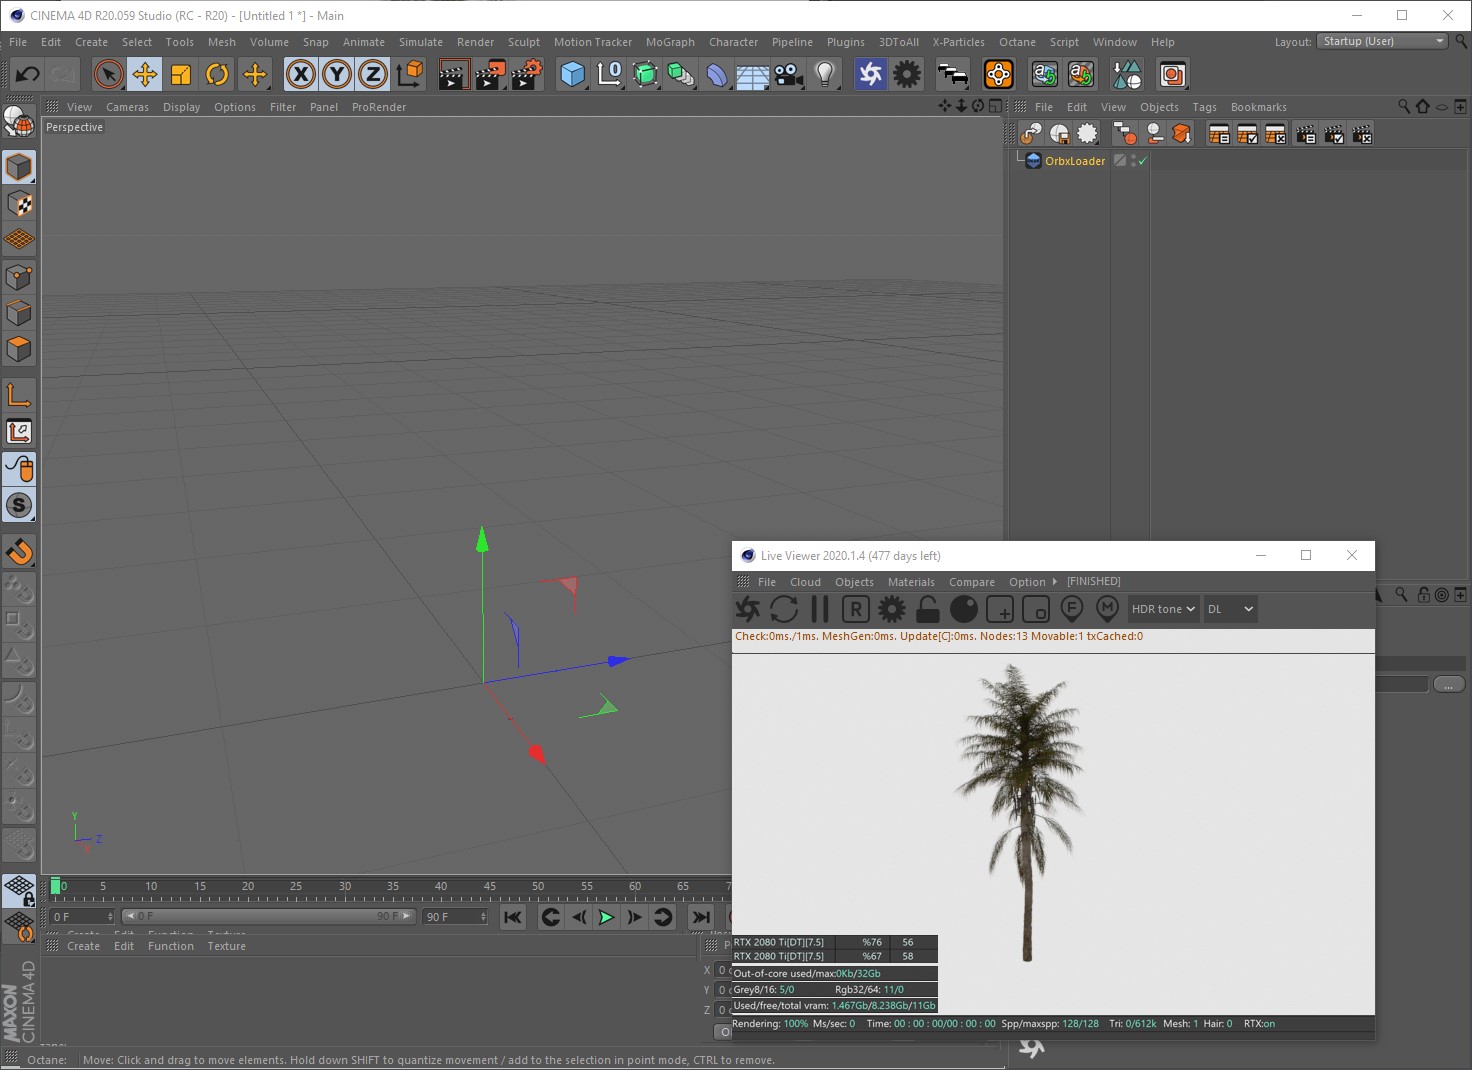
Task: Select the Move tool in top toolbar
Action: 145,75
